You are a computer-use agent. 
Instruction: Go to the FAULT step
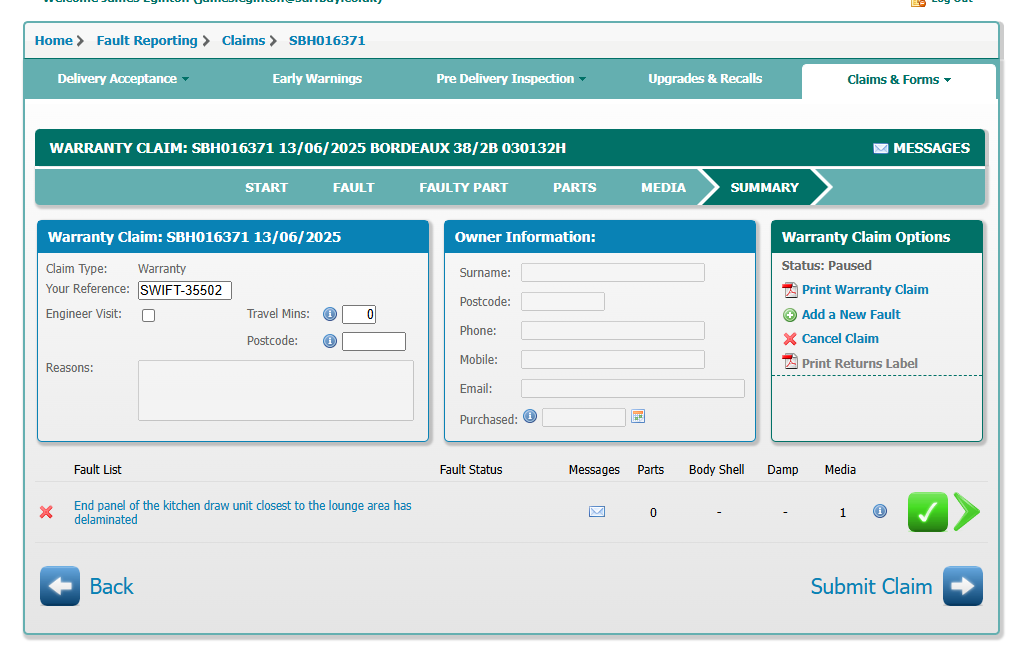point(353,188)
